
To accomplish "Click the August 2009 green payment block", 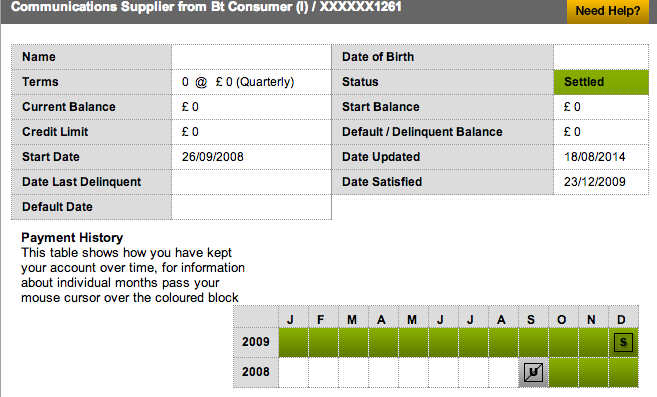I will pos(503,343).
